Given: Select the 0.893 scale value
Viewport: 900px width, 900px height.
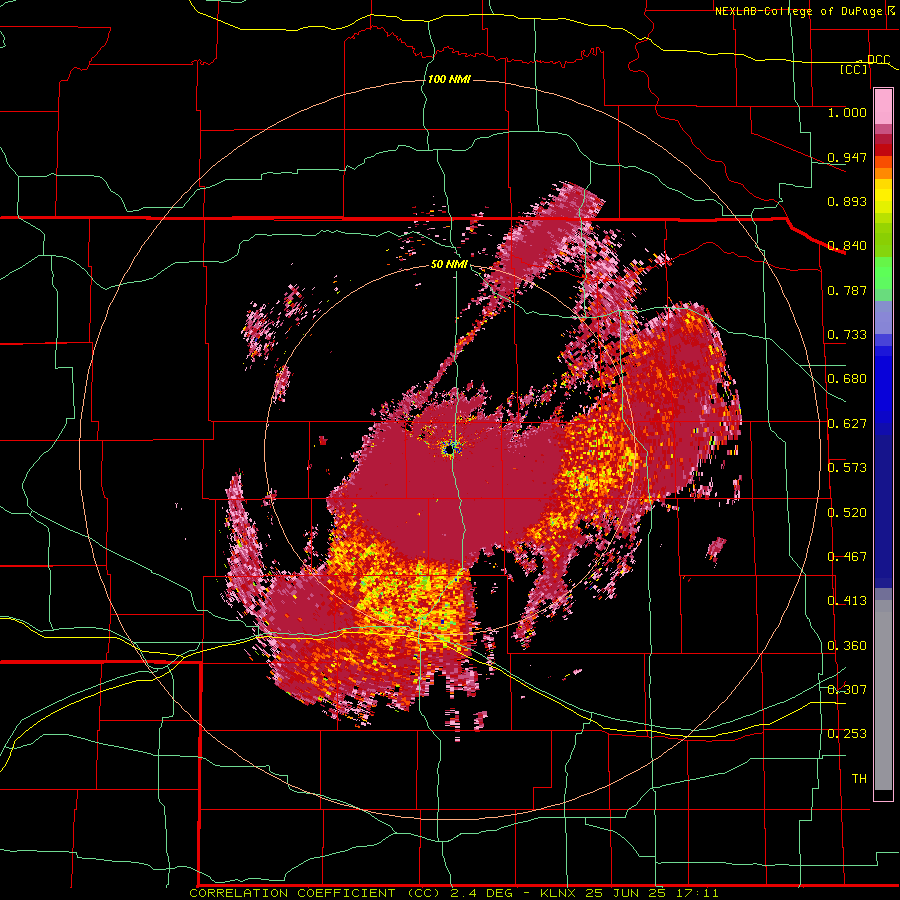Looking at the screenshot, I should tap(847, 201).
